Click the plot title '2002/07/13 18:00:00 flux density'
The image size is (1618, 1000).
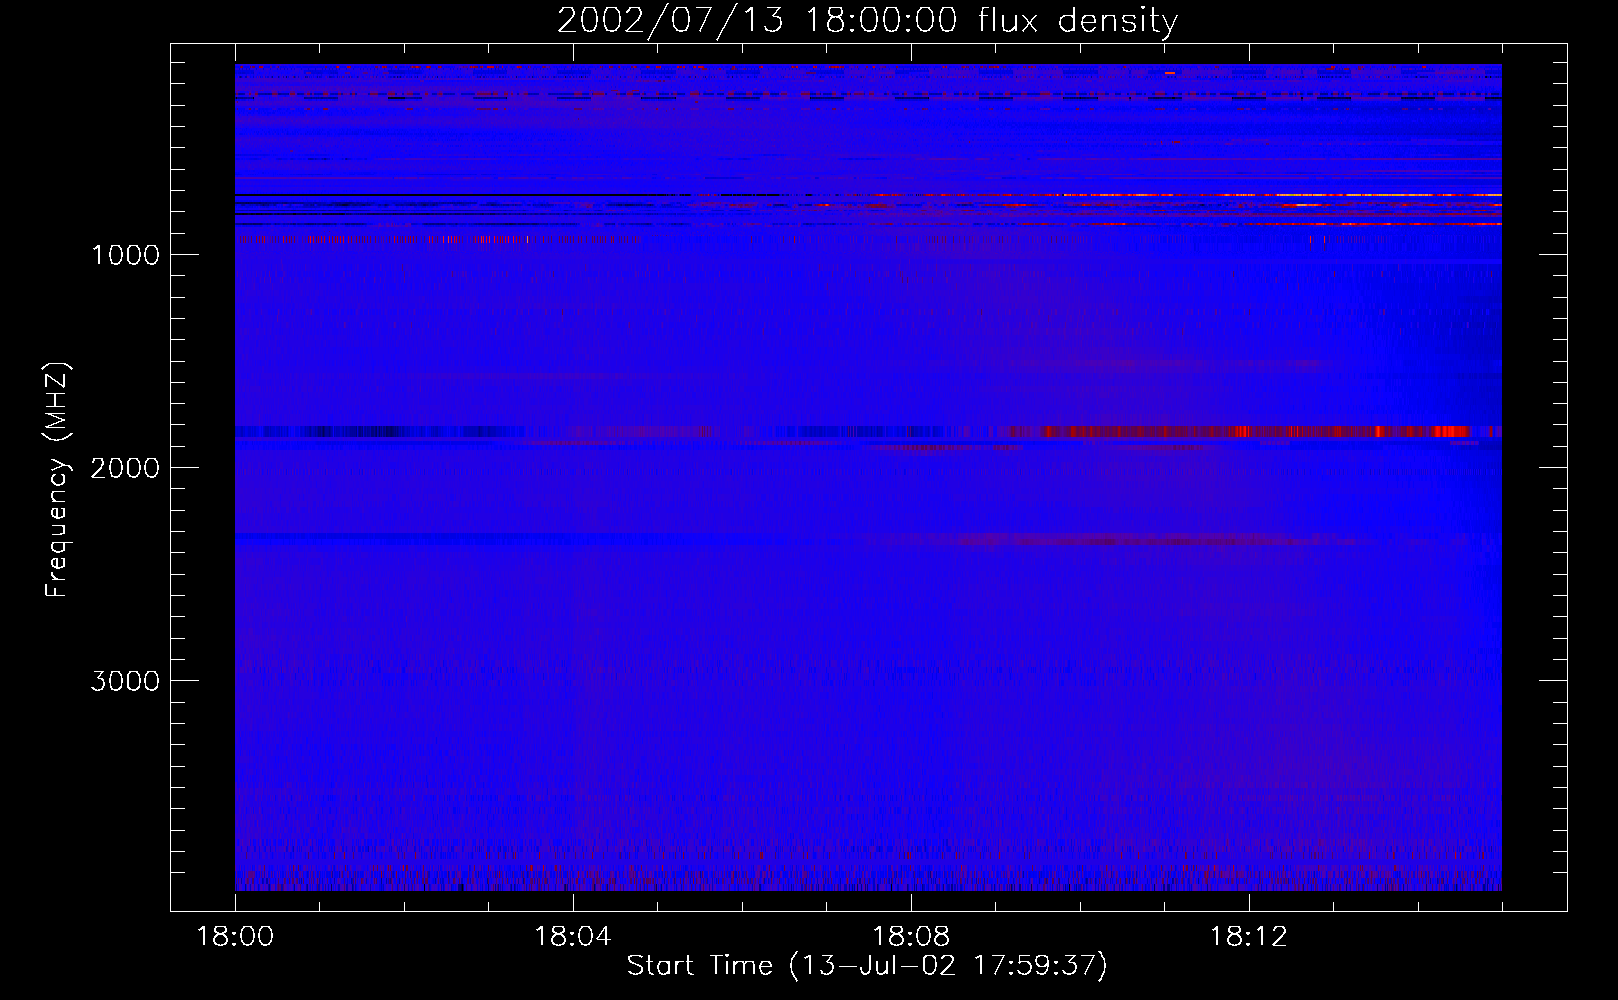pyautogui.click(x=868, y=21)
